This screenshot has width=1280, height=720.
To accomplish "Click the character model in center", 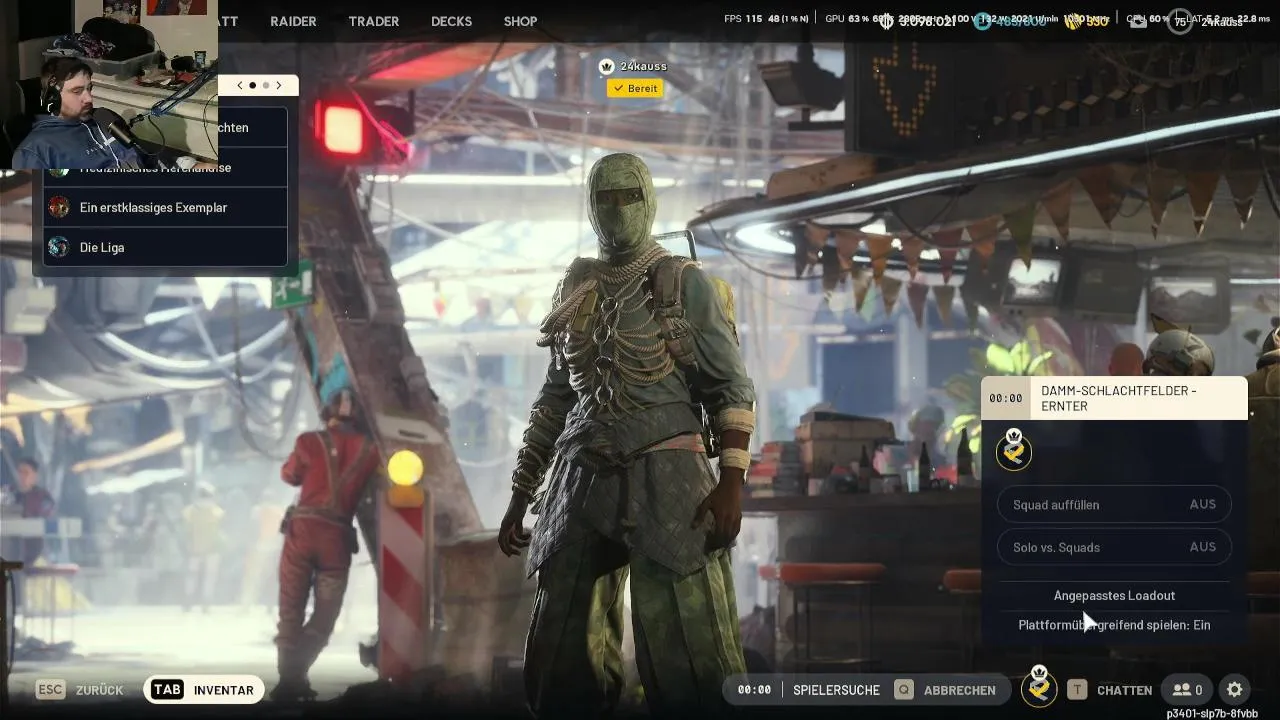I will click(x=630, y=430).
